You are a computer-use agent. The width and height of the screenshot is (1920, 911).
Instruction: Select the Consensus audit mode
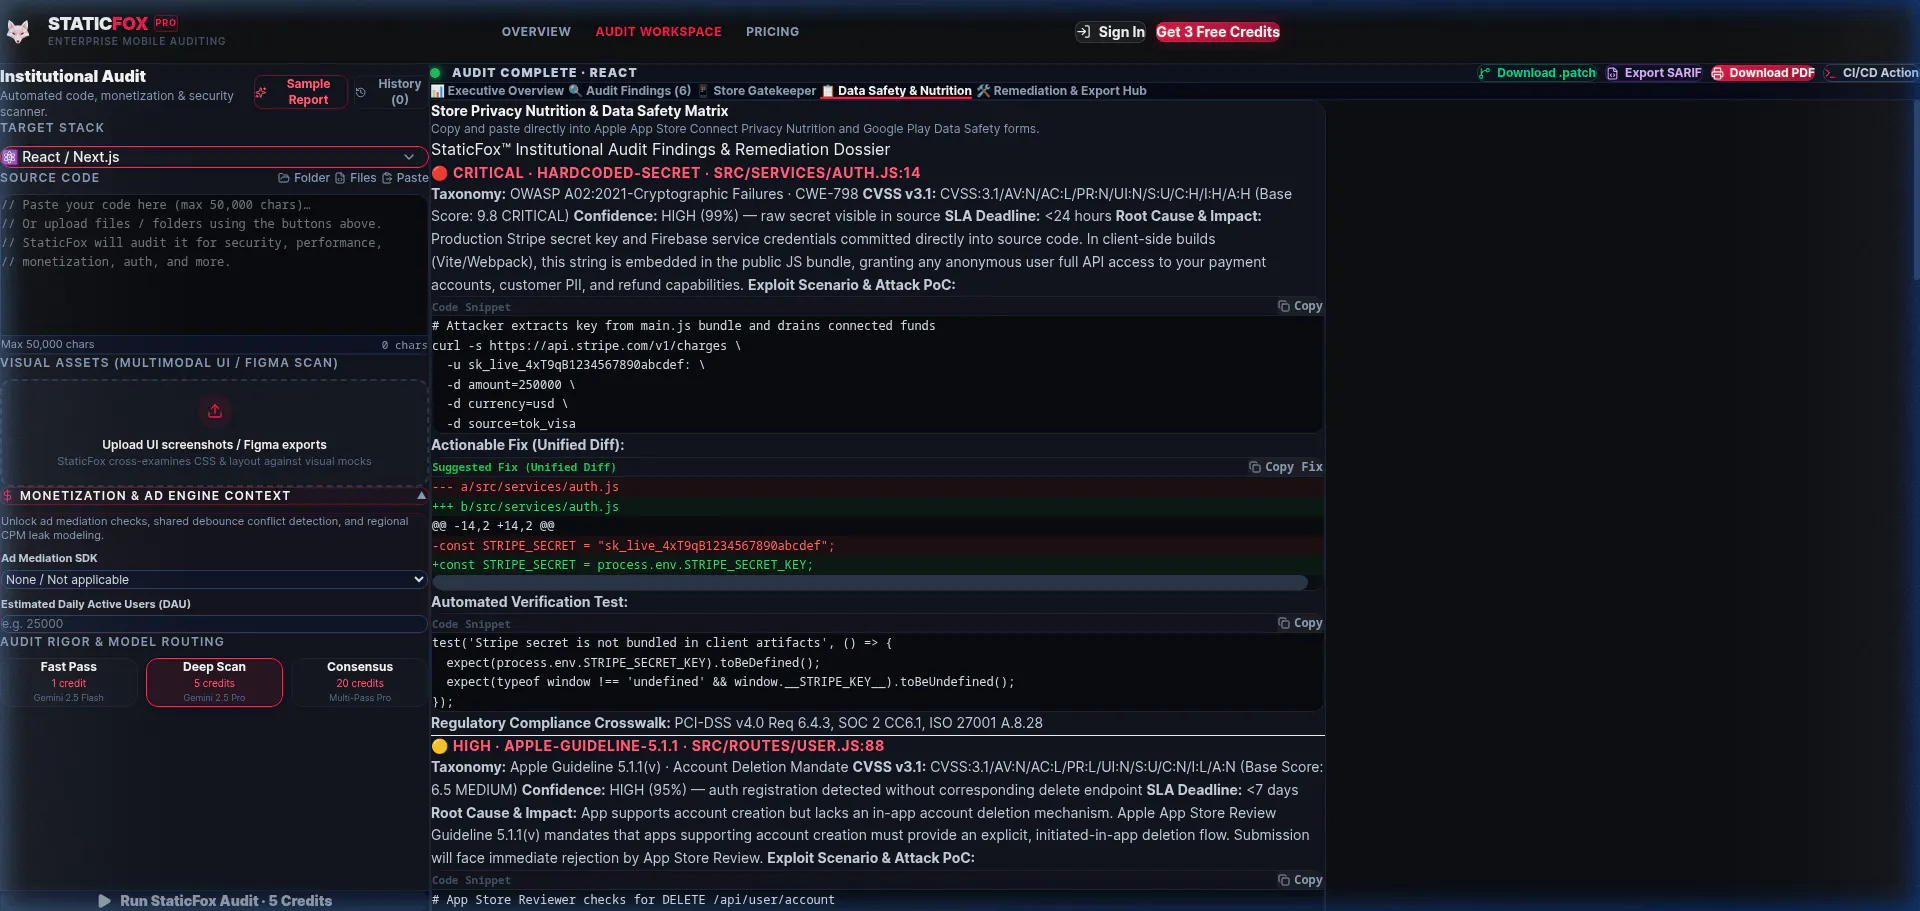[360, 682]
